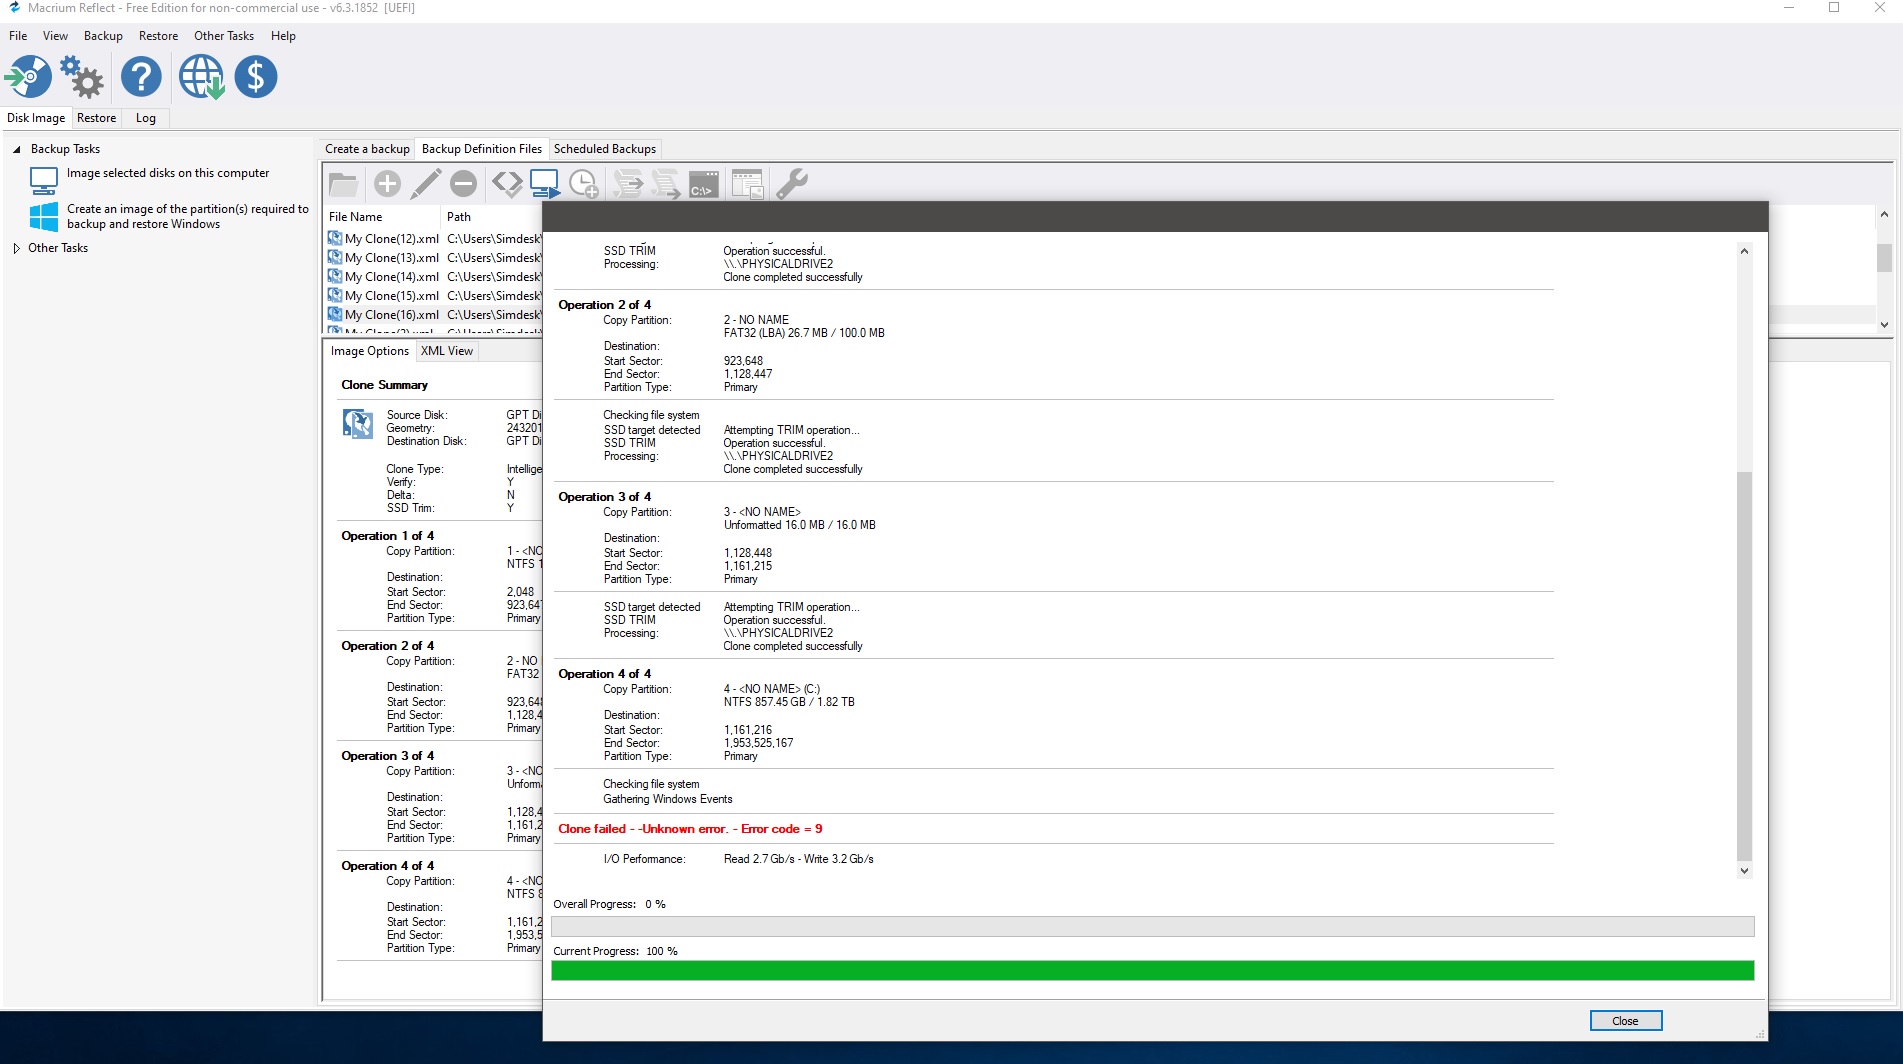Click the file icon next to My Clone(12).xml

coord(335,239)
